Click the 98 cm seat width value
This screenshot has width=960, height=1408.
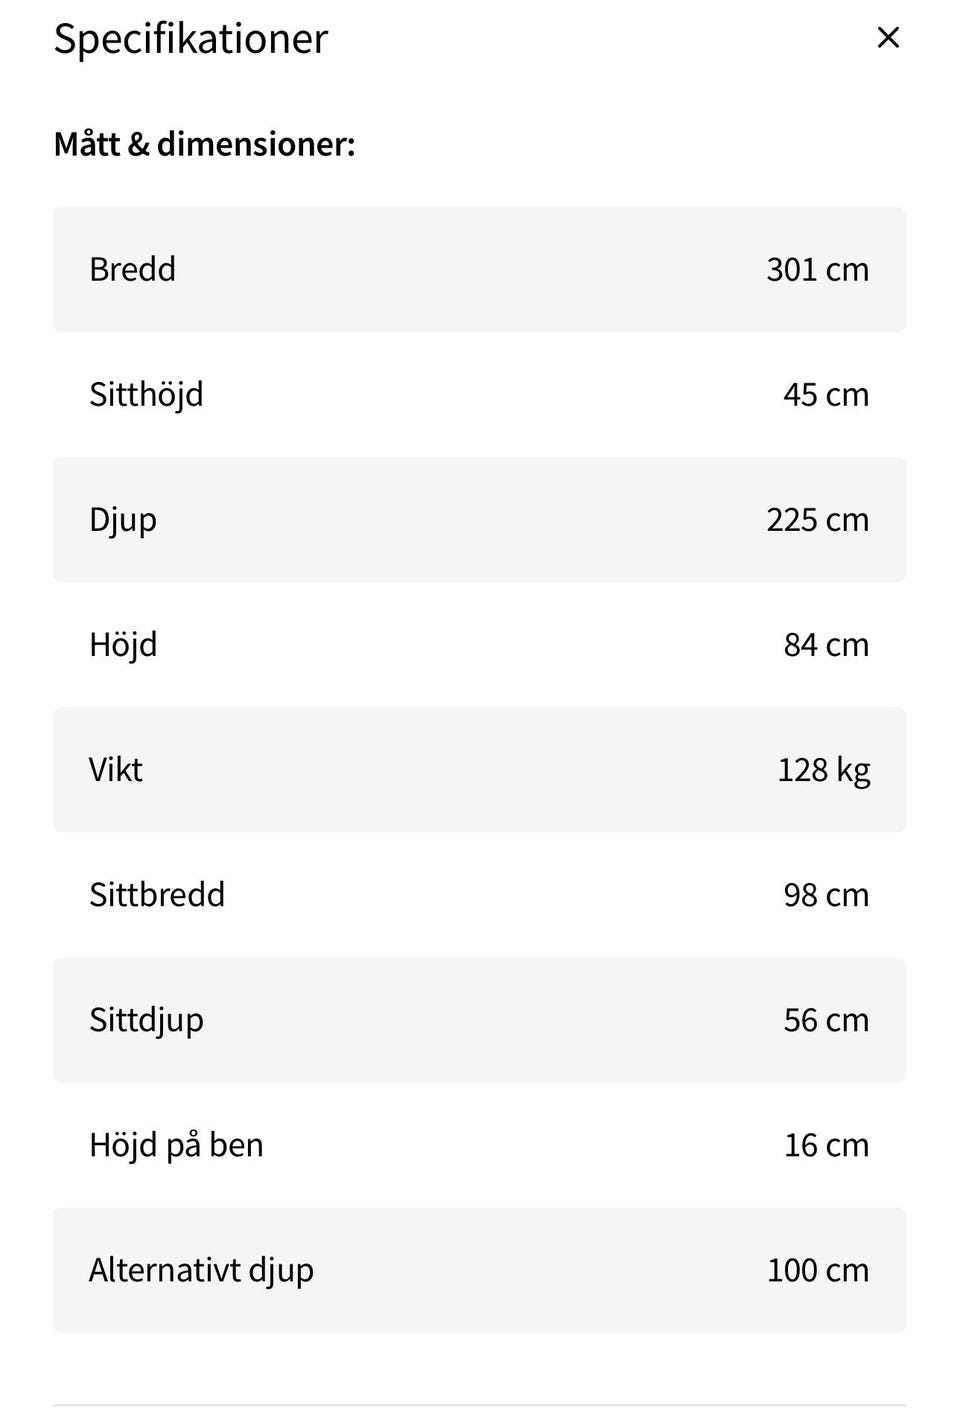(x=825, y=895)
